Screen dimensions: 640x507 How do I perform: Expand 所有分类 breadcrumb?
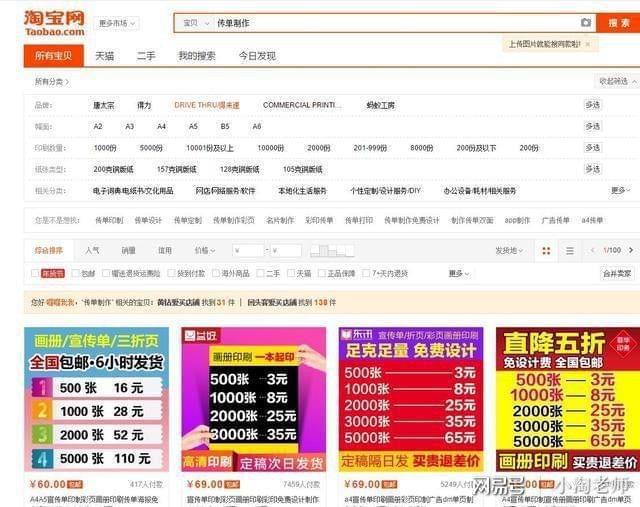pos(52,82)
